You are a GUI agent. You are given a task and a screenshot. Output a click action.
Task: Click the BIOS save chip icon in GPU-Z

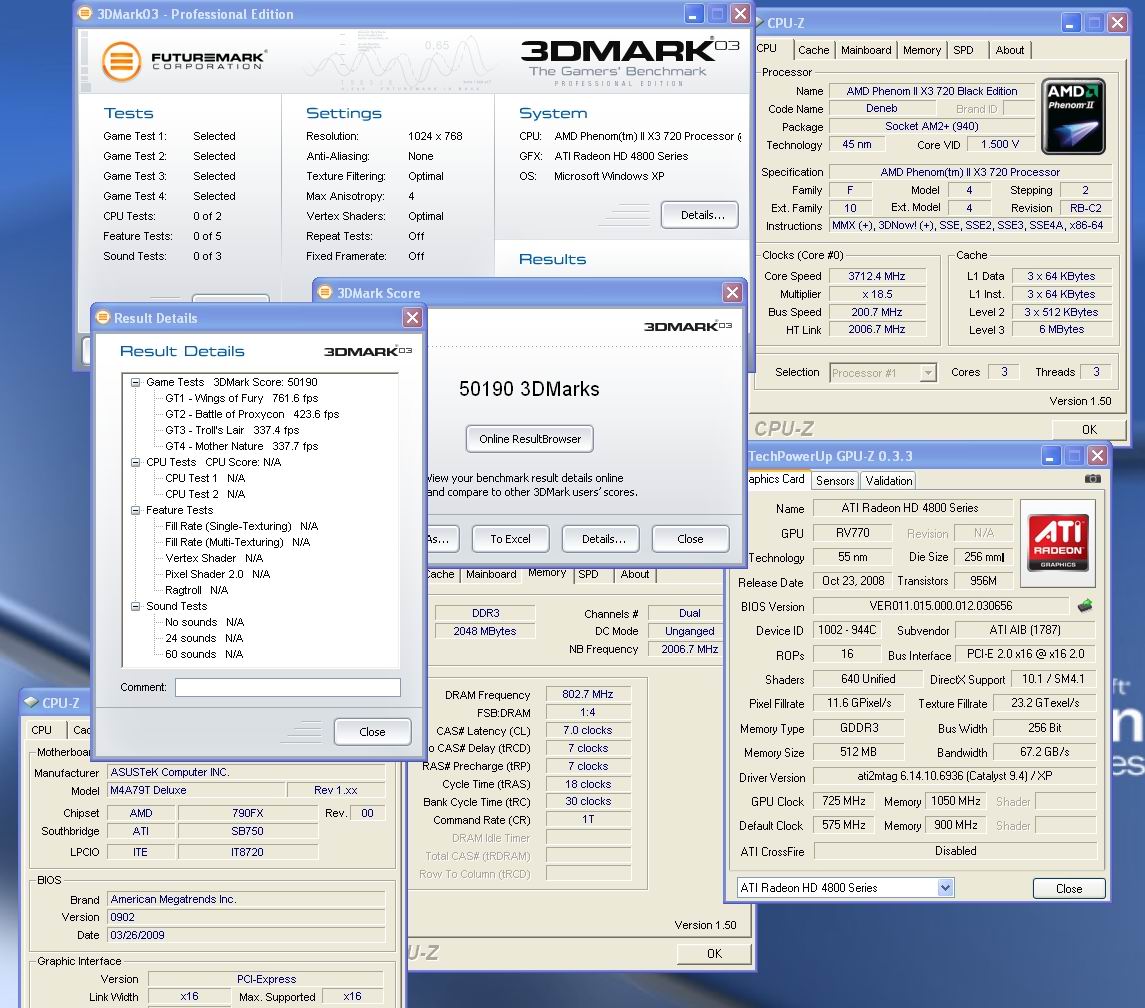point(1085,606)
